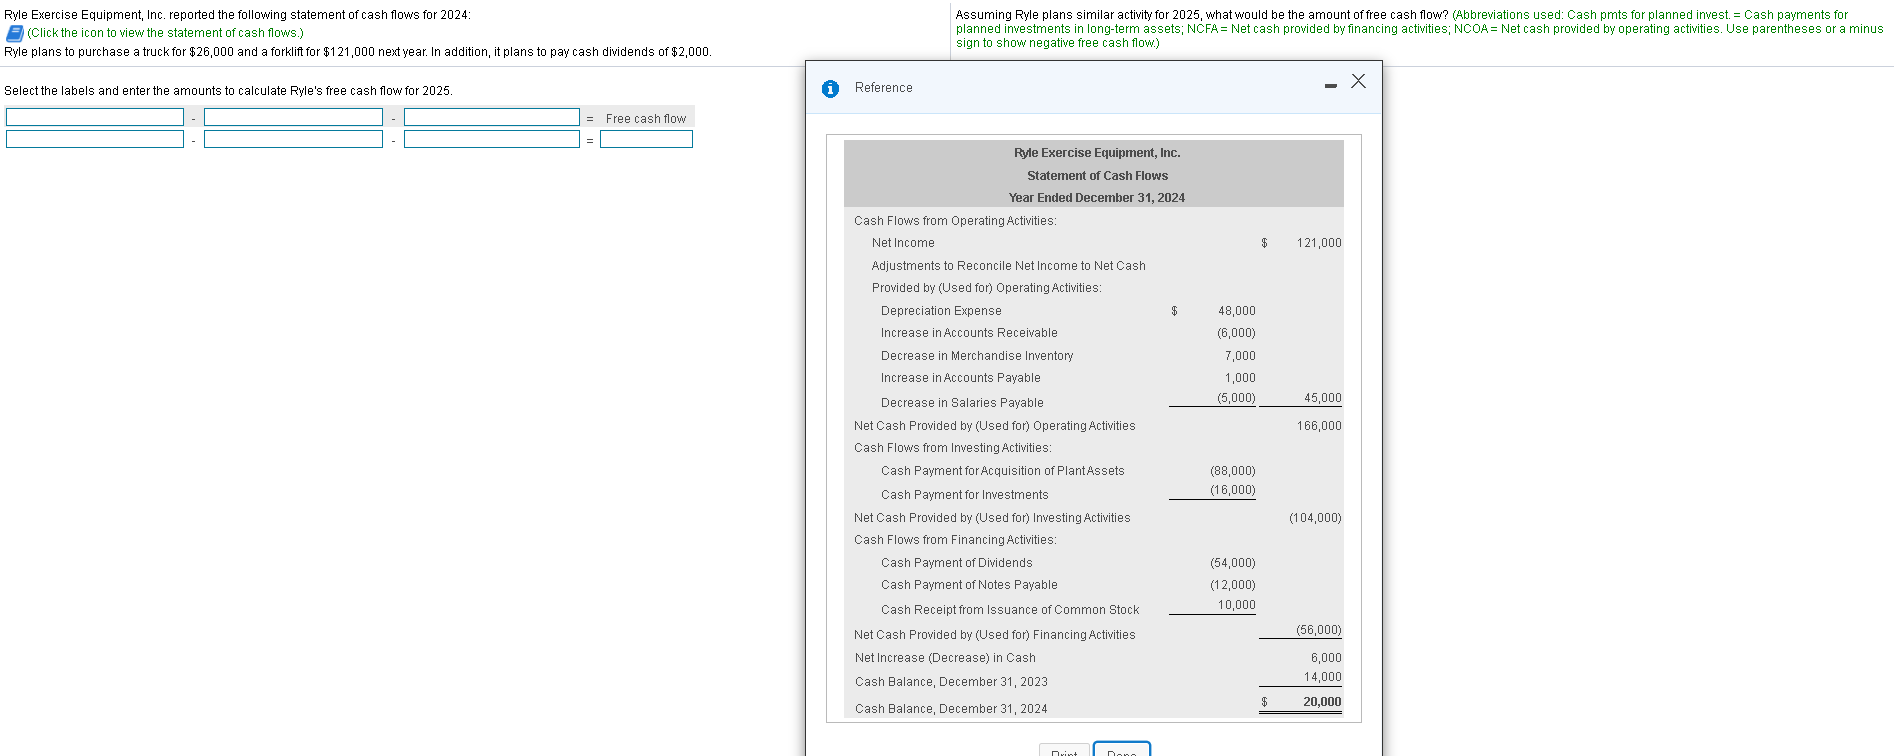
Task: Select the first label field in formula row
Action: click(95, 117)
